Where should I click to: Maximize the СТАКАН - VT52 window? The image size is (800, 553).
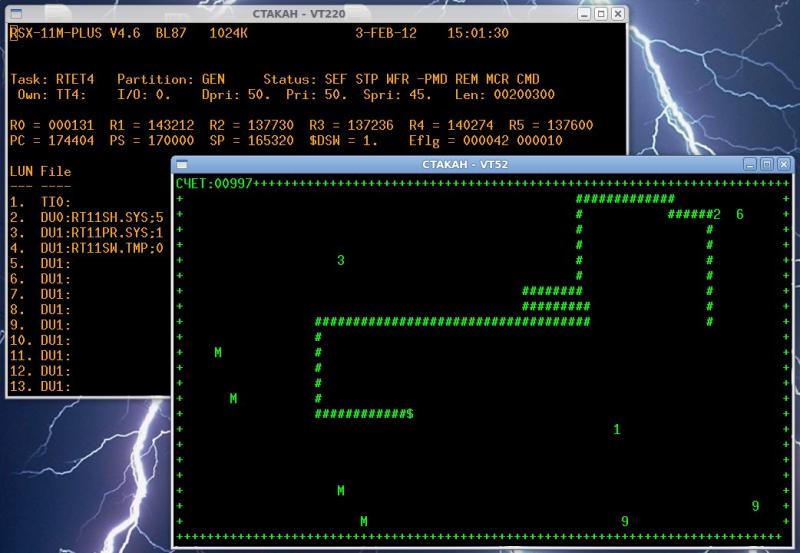pos(766,163)
